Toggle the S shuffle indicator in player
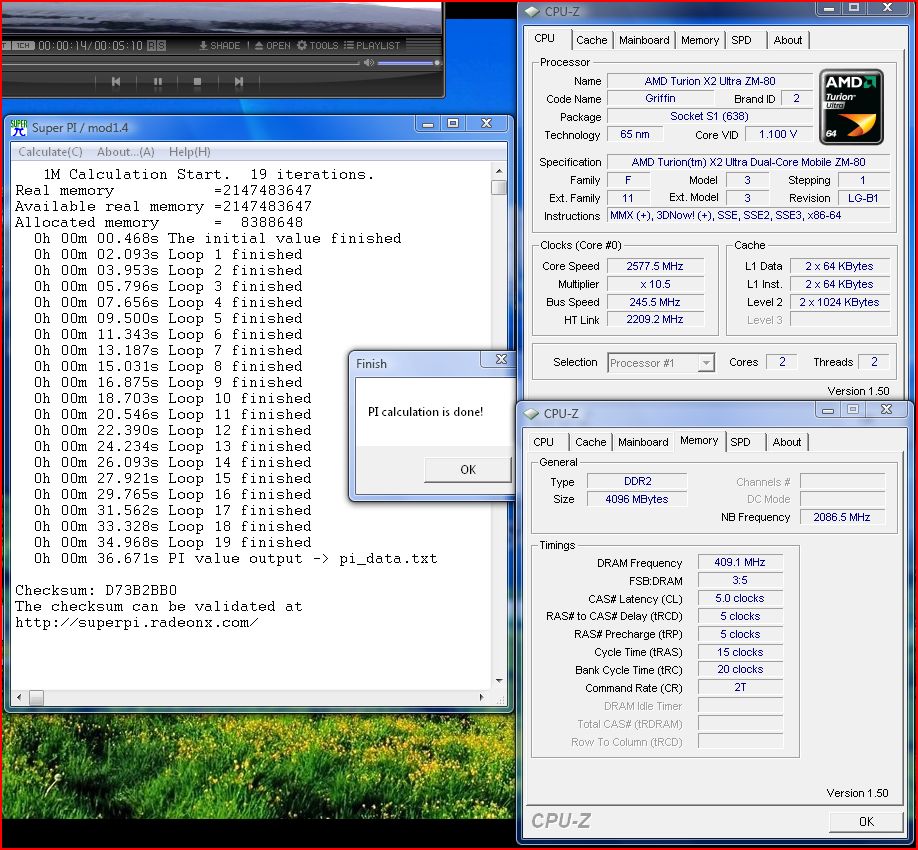 click(x=161, y=46)
